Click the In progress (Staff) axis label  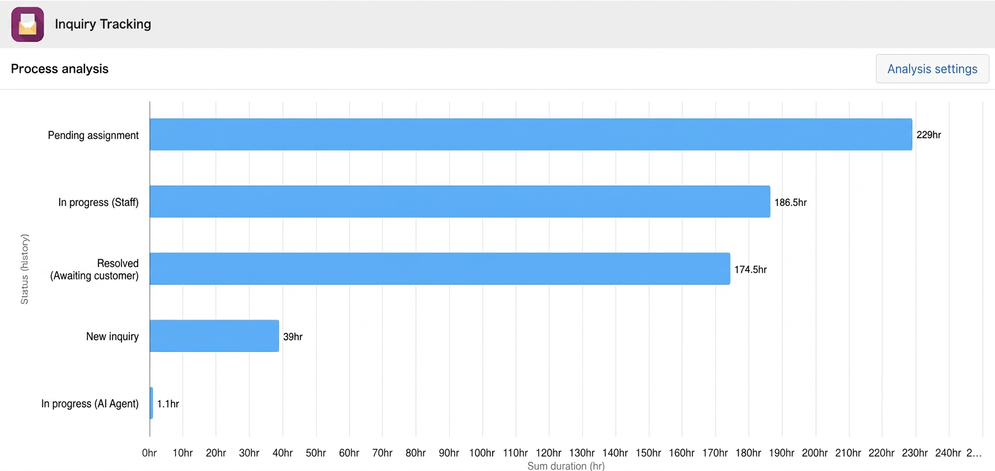[x=98, y=202]
